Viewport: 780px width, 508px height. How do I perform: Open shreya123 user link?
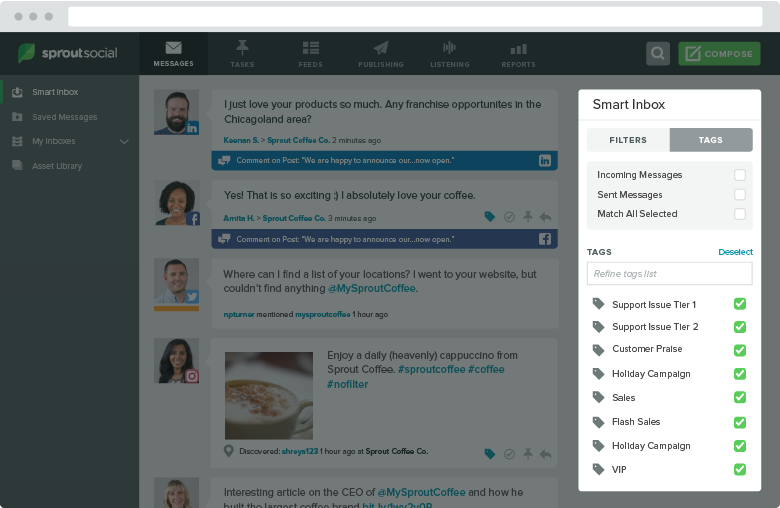(299, 451)
